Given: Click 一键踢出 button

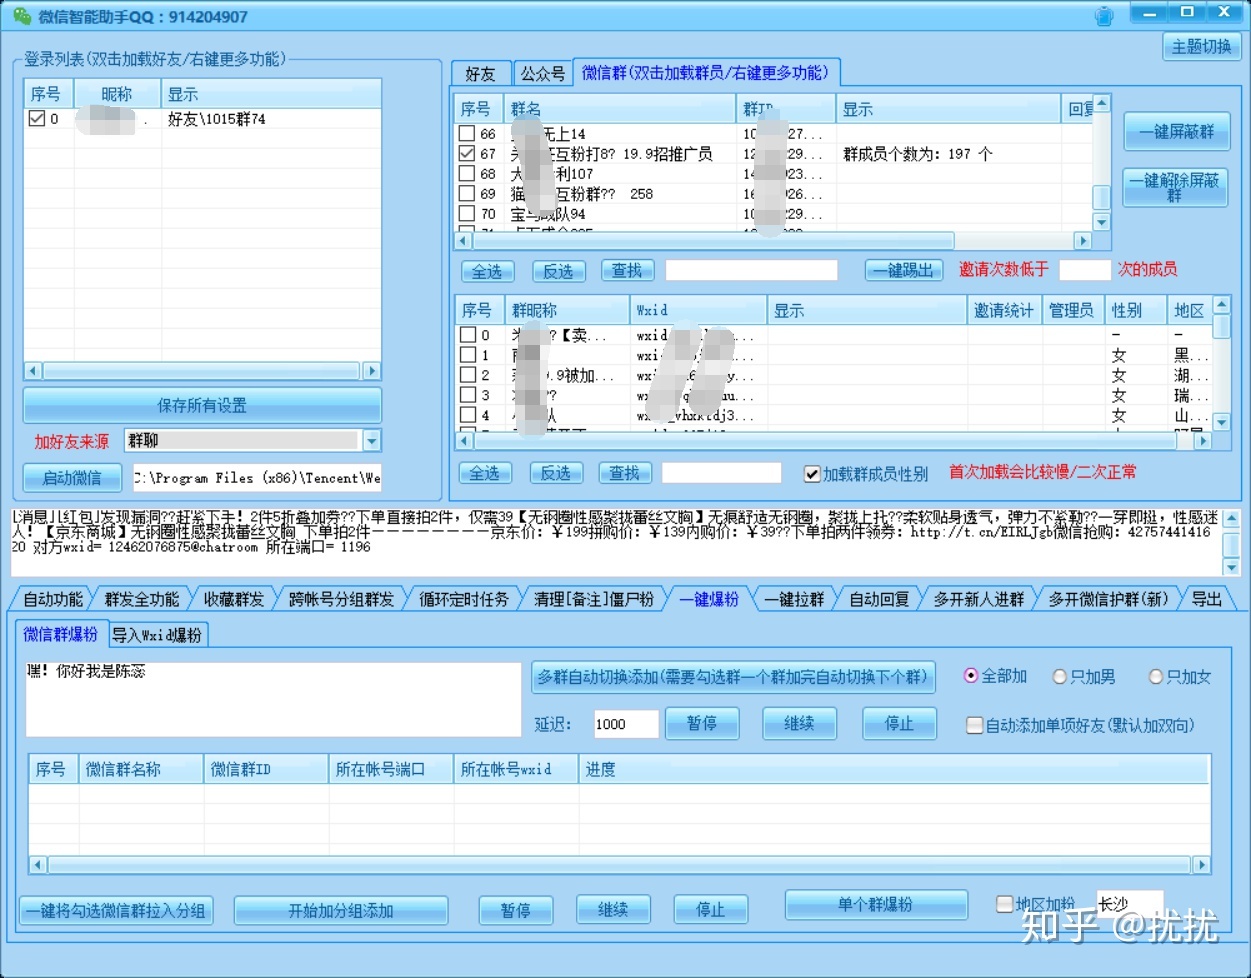Looking at the screenshot, I should click(x=903, y=270).
